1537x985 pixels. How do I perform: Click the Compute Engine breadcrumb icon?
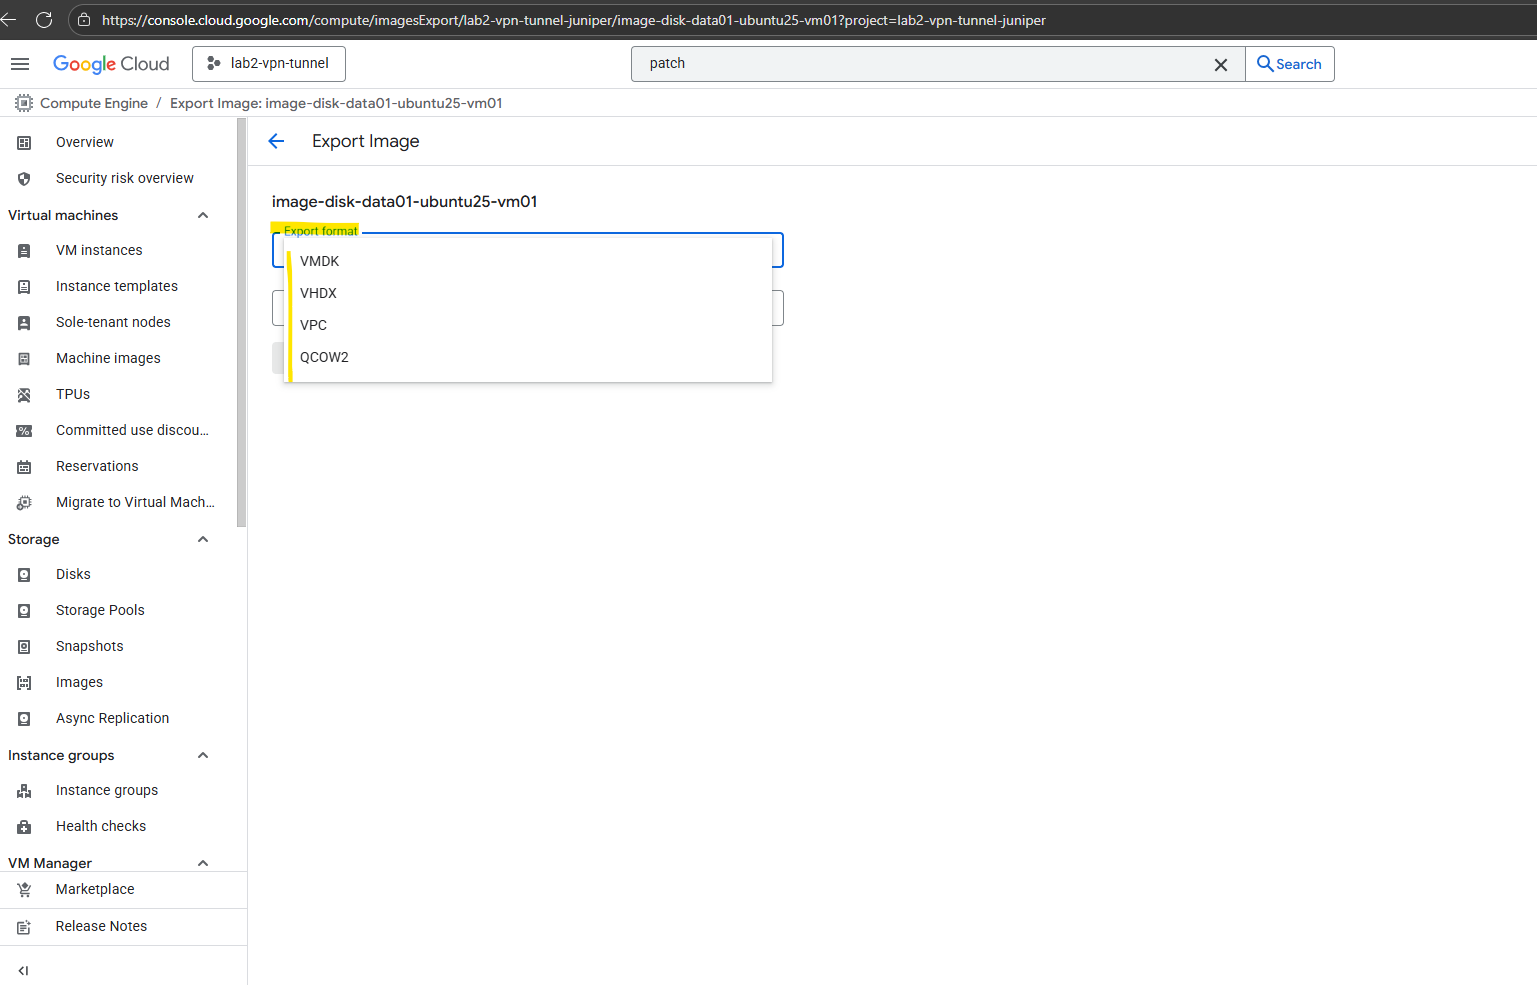click(x=24, y=103)
